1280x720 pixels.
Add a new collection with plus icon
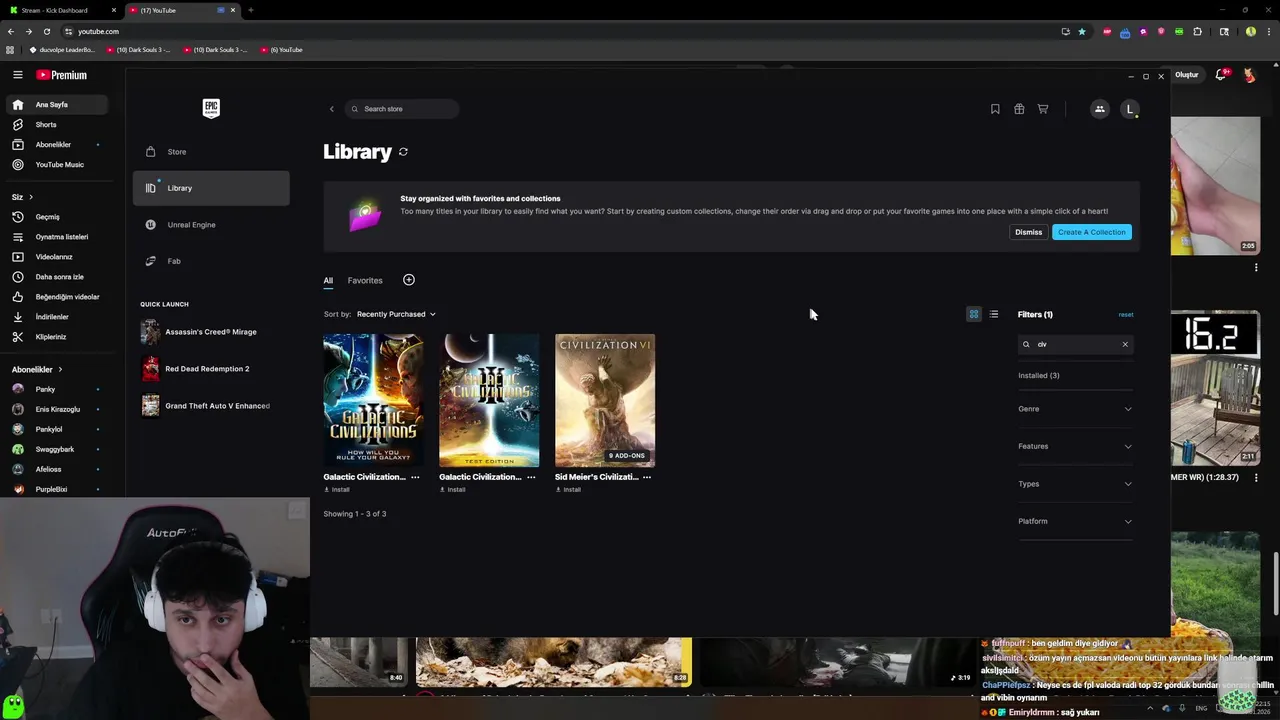click(x=408, y=280)
